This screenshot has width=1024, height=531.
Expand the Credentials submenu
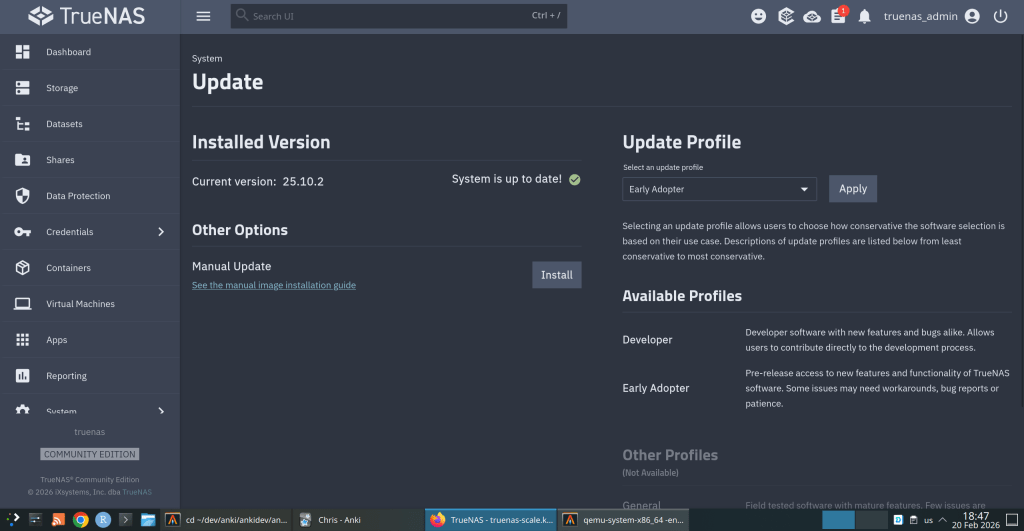click(161, 232)
